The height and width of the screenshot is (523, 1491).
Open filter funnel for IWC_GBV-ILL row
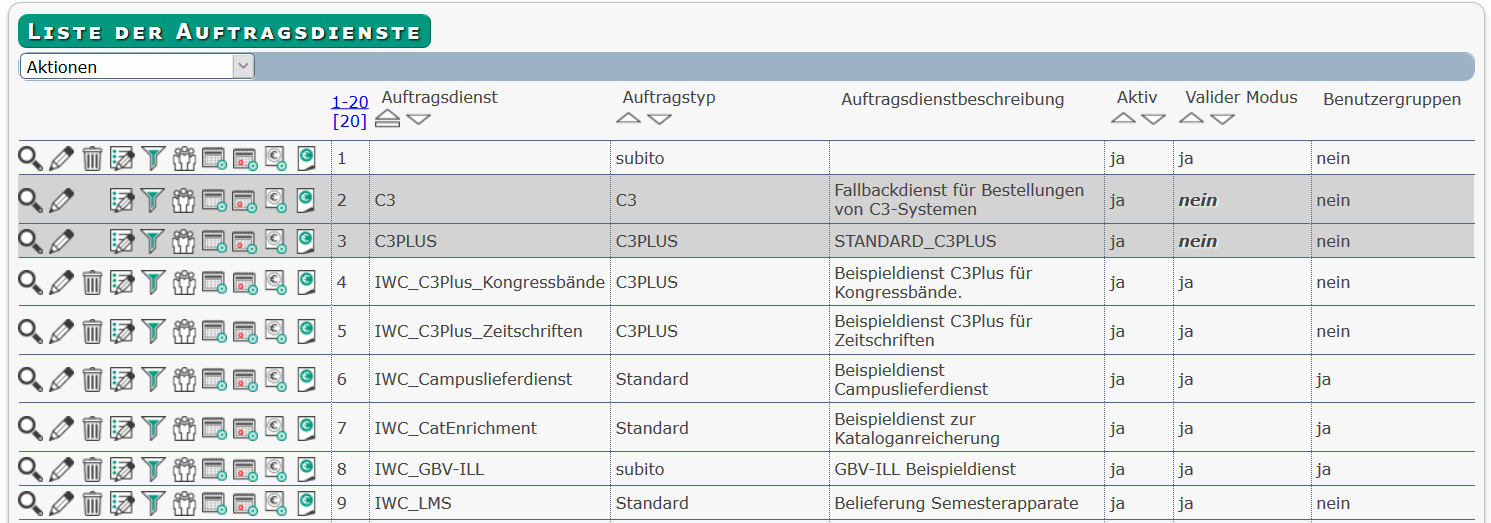coord(152,469)
